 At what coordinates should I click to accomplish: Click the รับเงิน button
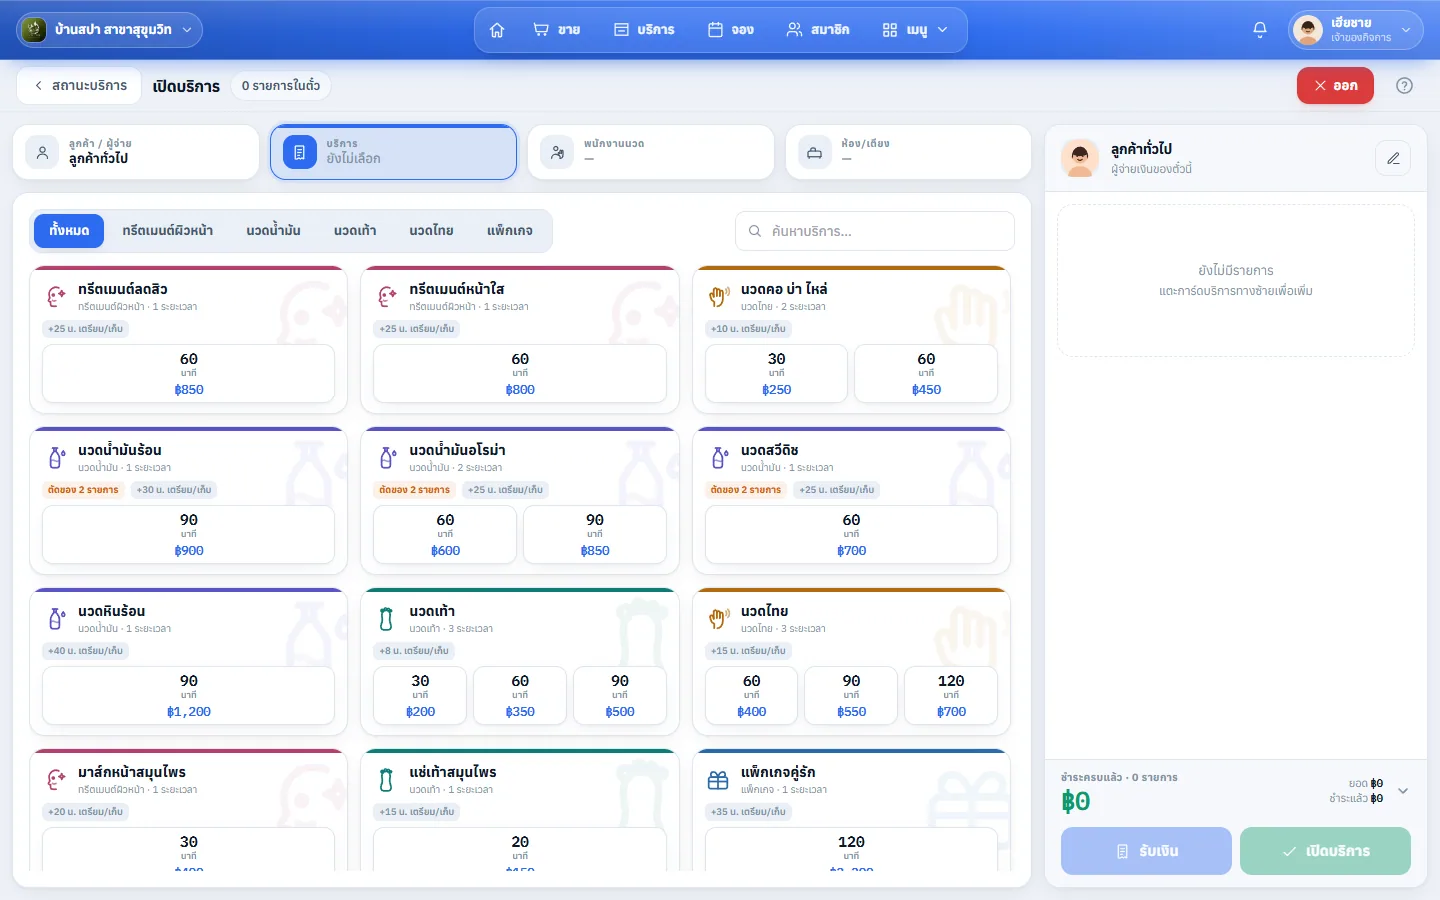(x=1146, y=851)
